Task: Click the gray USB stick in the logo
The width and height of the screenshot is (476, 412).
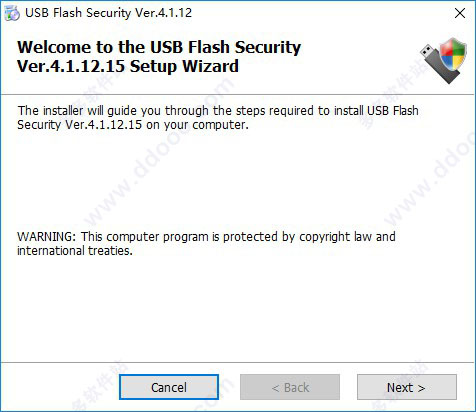Action: (x=439, y=65)
